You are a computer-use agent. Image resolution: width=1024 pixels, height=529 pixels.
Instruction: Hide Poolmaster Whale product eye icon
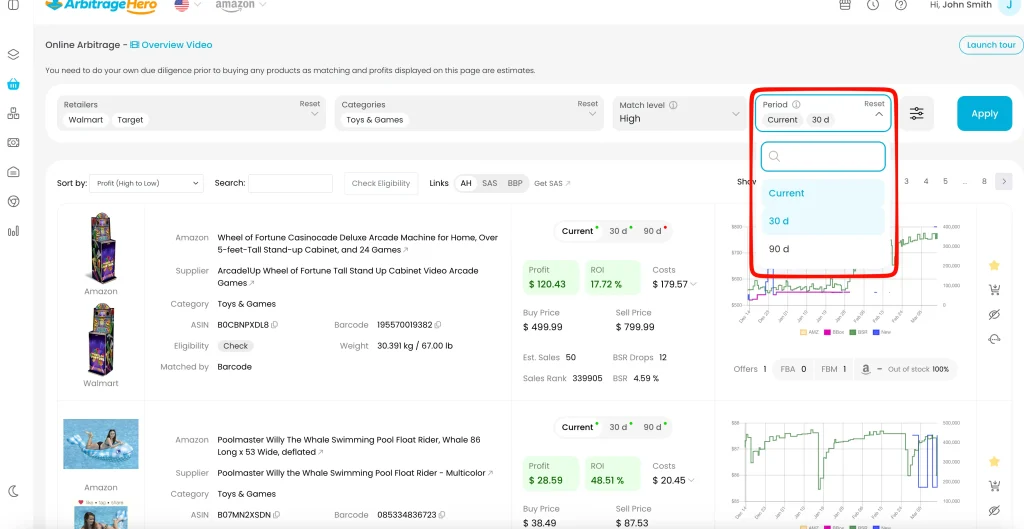pyautogui.click(x=994, y=511)
